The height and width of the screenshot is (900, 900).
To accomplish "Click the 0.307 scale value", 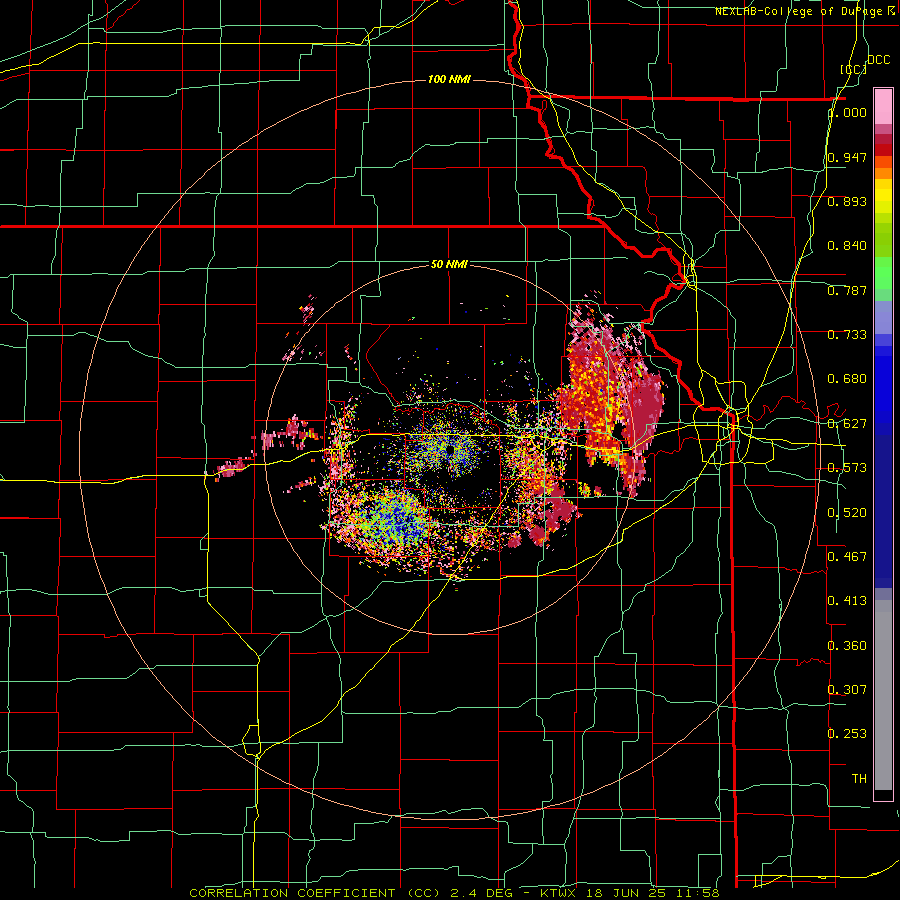I will click(847, 690).
